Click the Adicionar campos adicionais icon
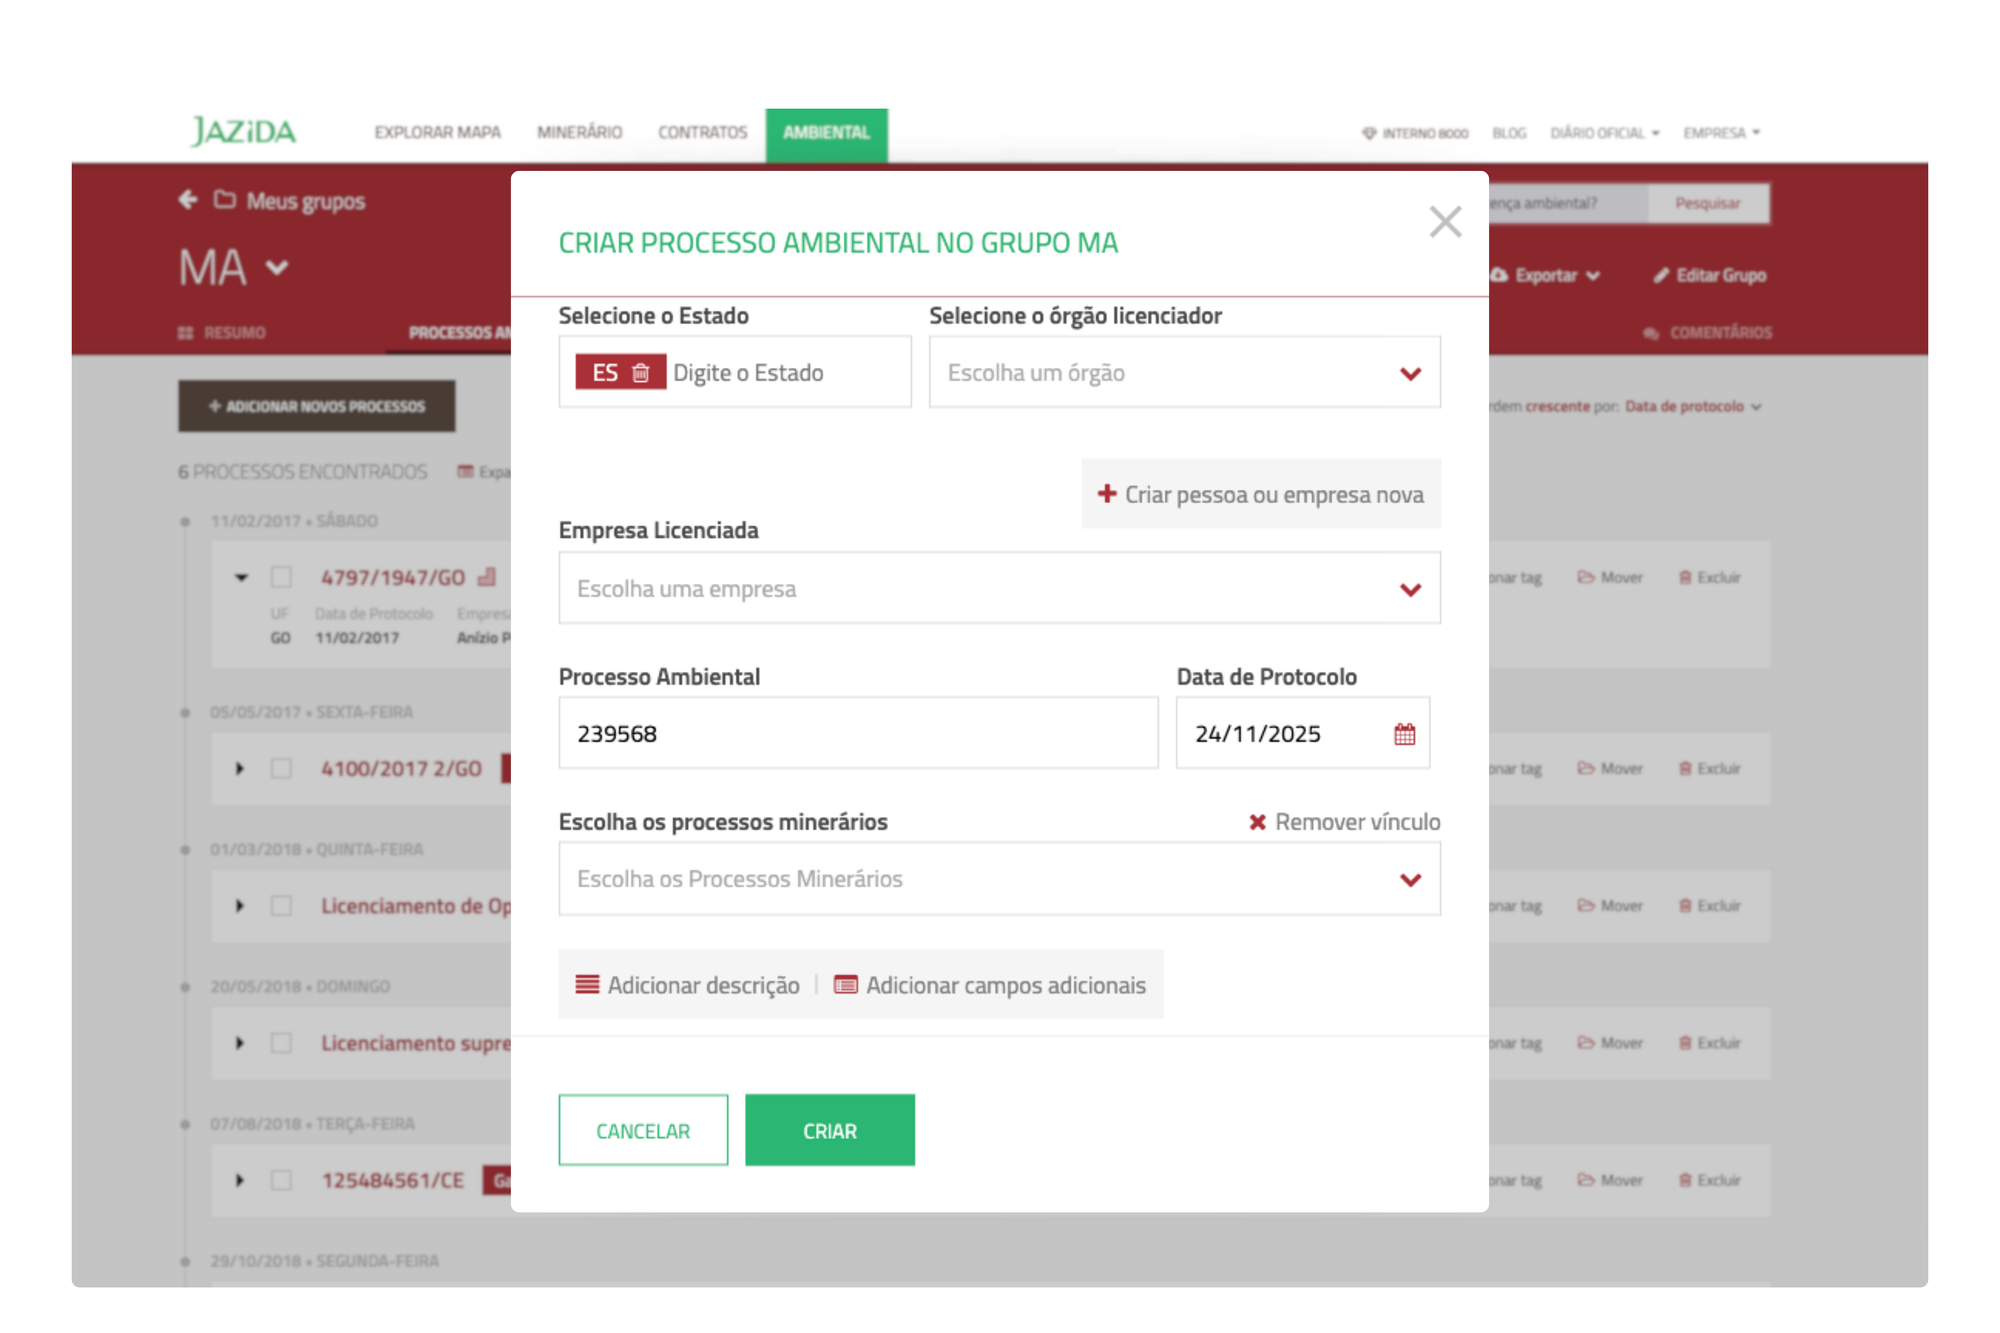 click(x=845, y=985)
